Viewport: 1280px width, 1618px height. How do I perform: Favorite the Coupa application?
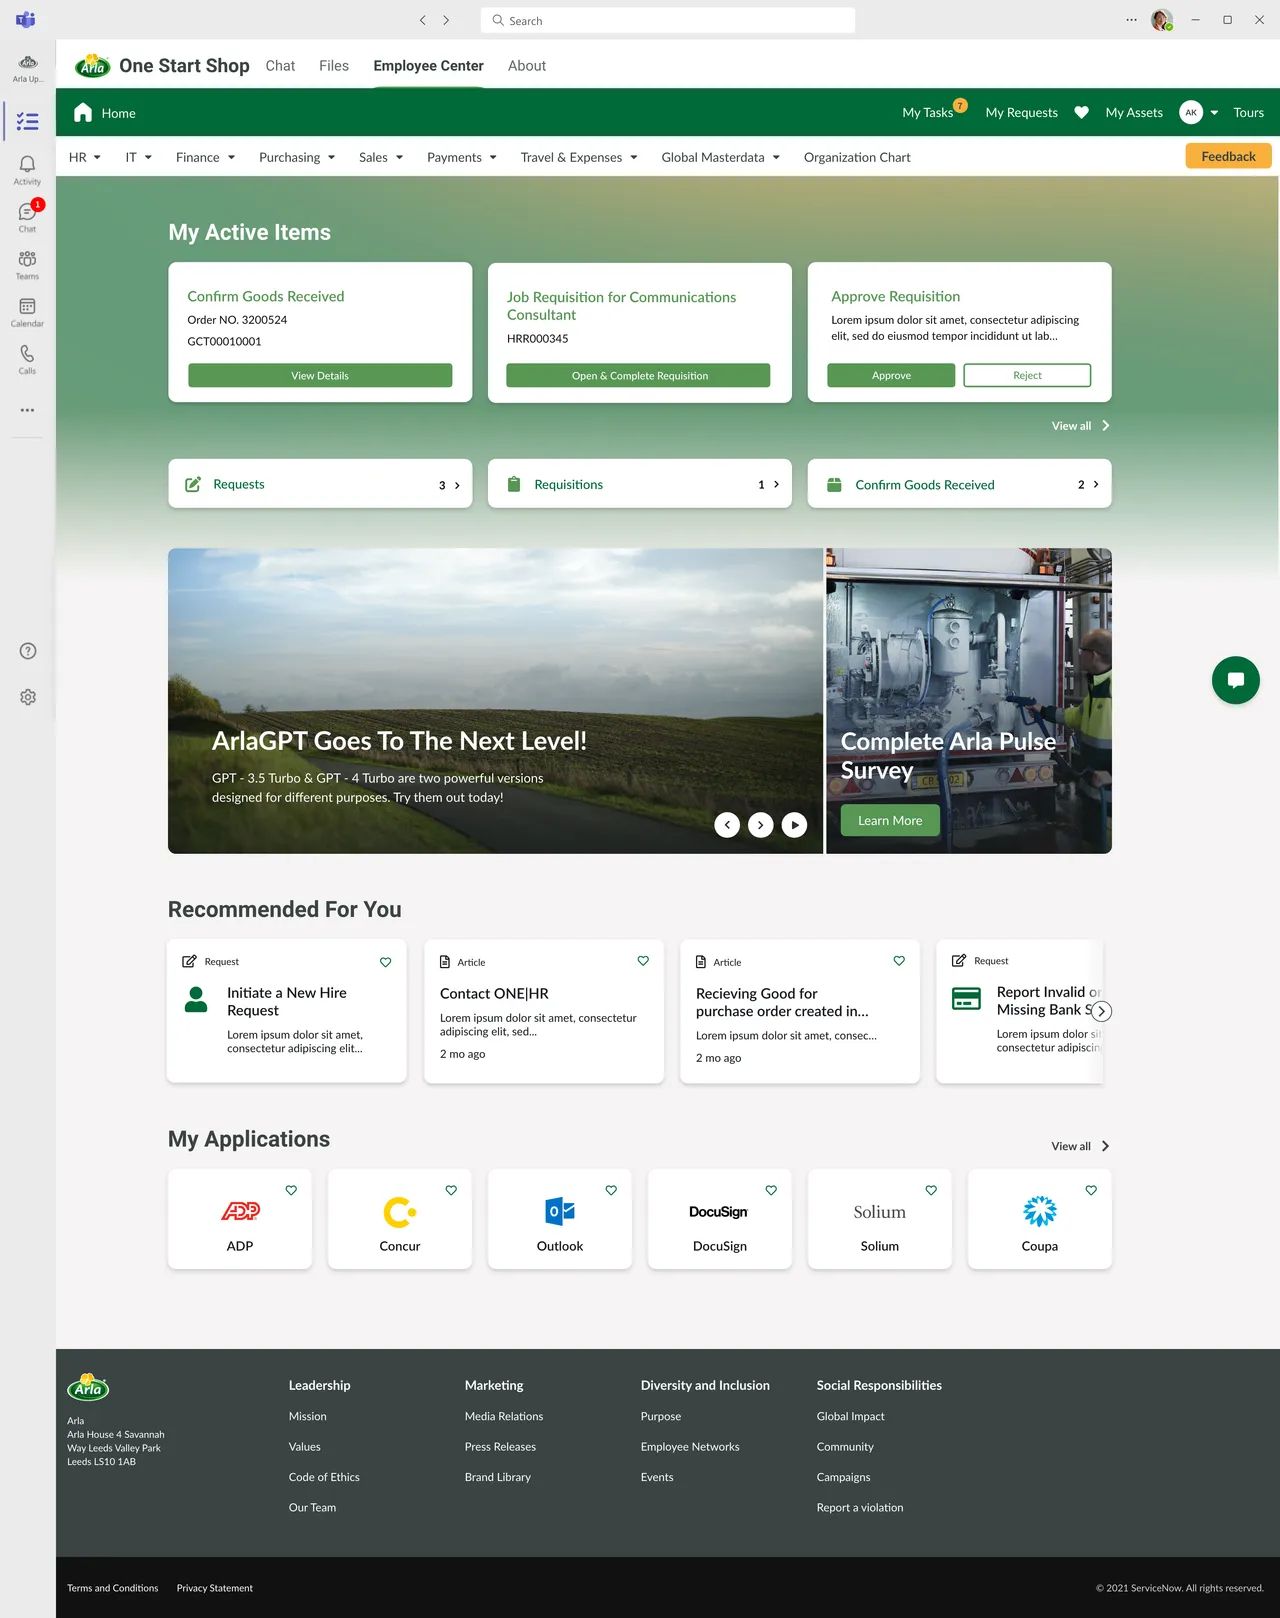tap(1091, 1190)
